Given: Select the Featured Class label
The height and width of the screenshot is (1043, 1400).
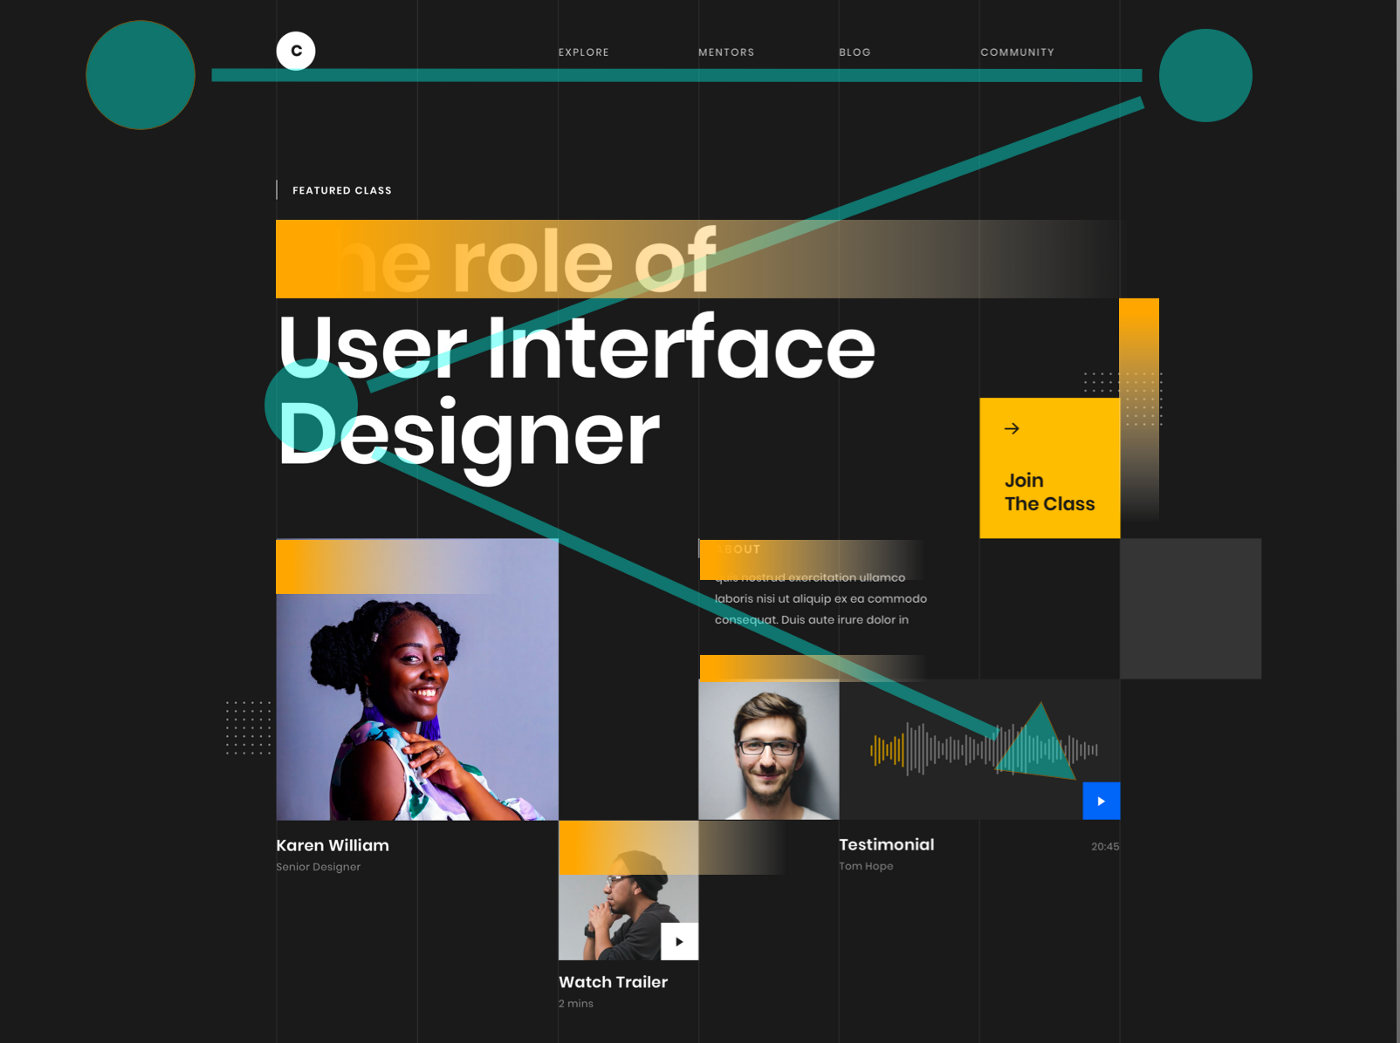Looking at the screenshot, I should pos(342,190).
